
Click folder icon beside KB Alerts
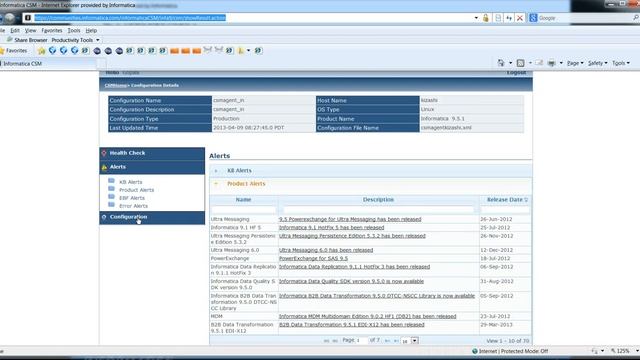point(111,181)
